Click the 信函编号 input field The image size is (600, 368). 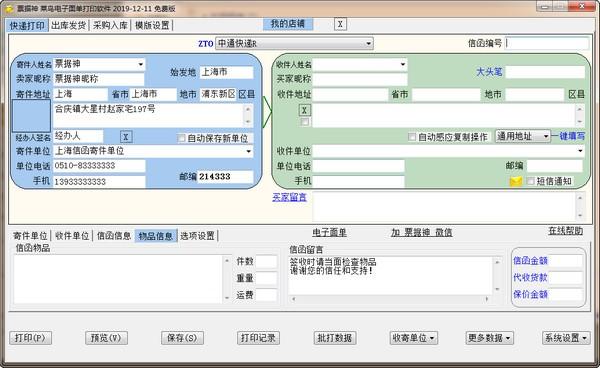[x=547, y=43]
